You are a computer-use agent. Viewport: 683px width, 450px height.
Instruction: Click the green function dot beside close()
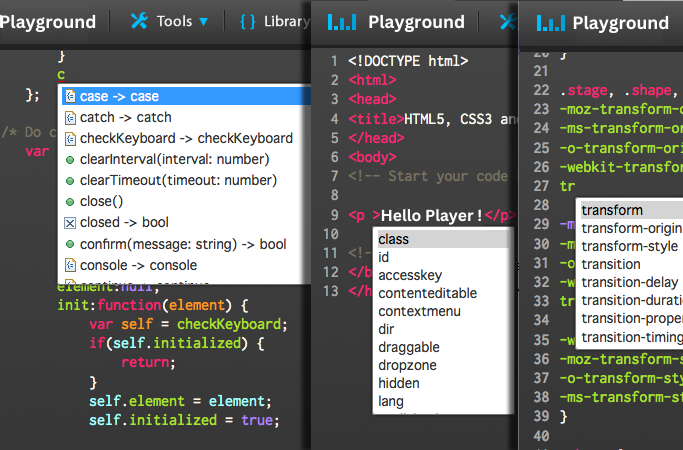(70, 202)
